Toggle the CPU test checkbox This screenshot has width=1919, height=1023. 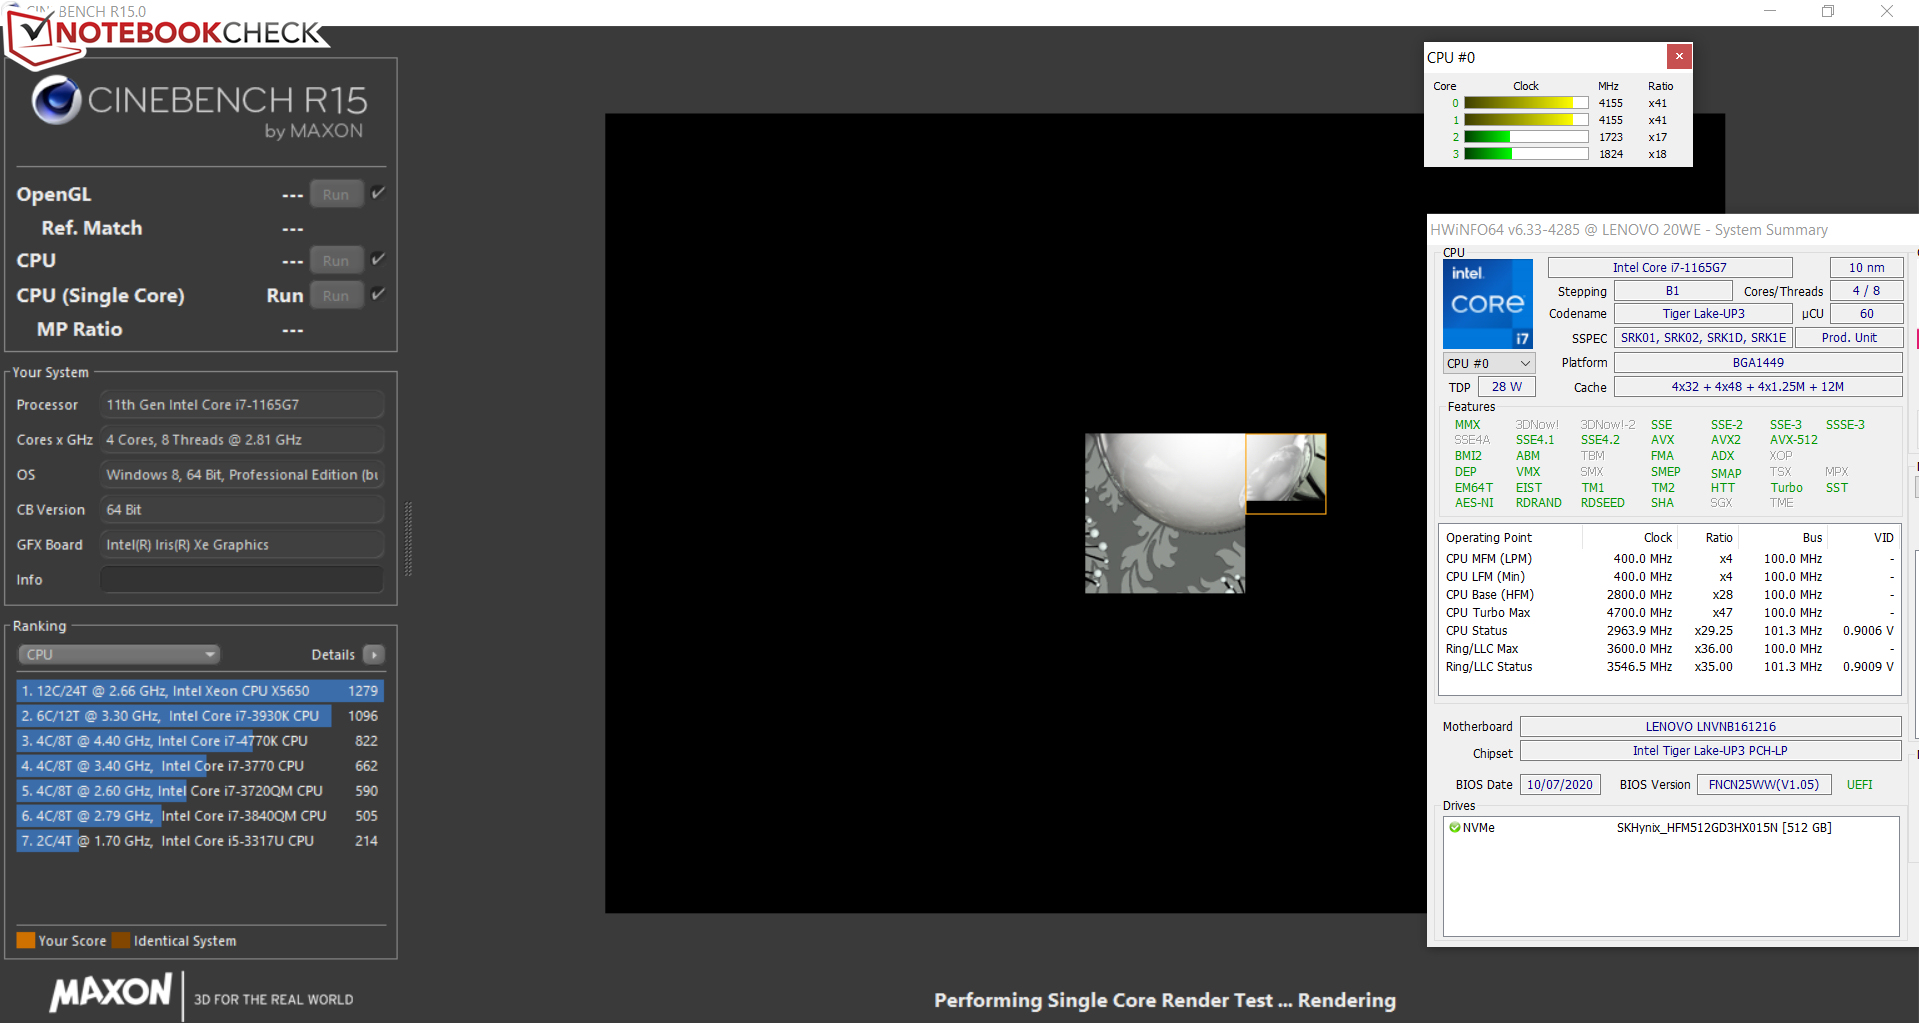click(378, 259)
